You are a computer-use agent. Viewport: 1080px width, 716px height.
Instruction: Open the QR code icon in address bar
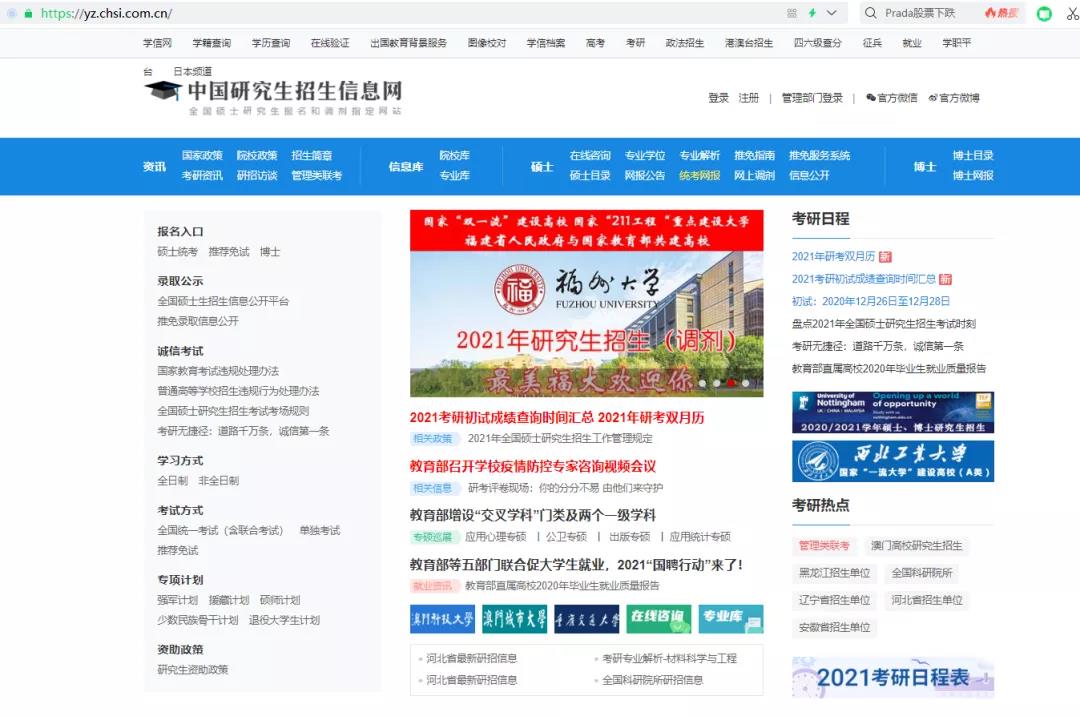coord(792,13)
